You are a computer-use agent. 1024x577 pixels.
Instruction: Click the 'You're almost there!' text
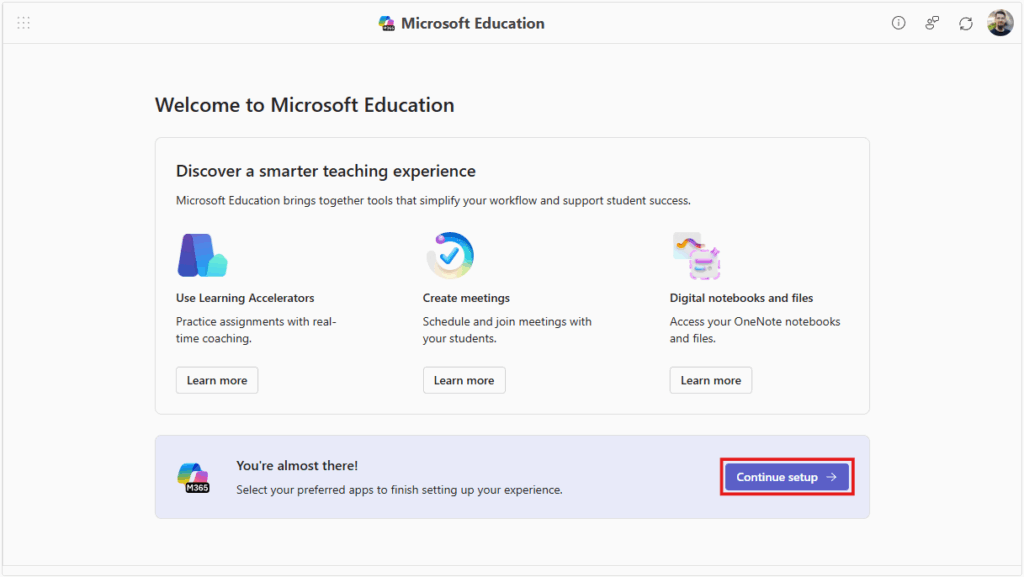[297, 466]
